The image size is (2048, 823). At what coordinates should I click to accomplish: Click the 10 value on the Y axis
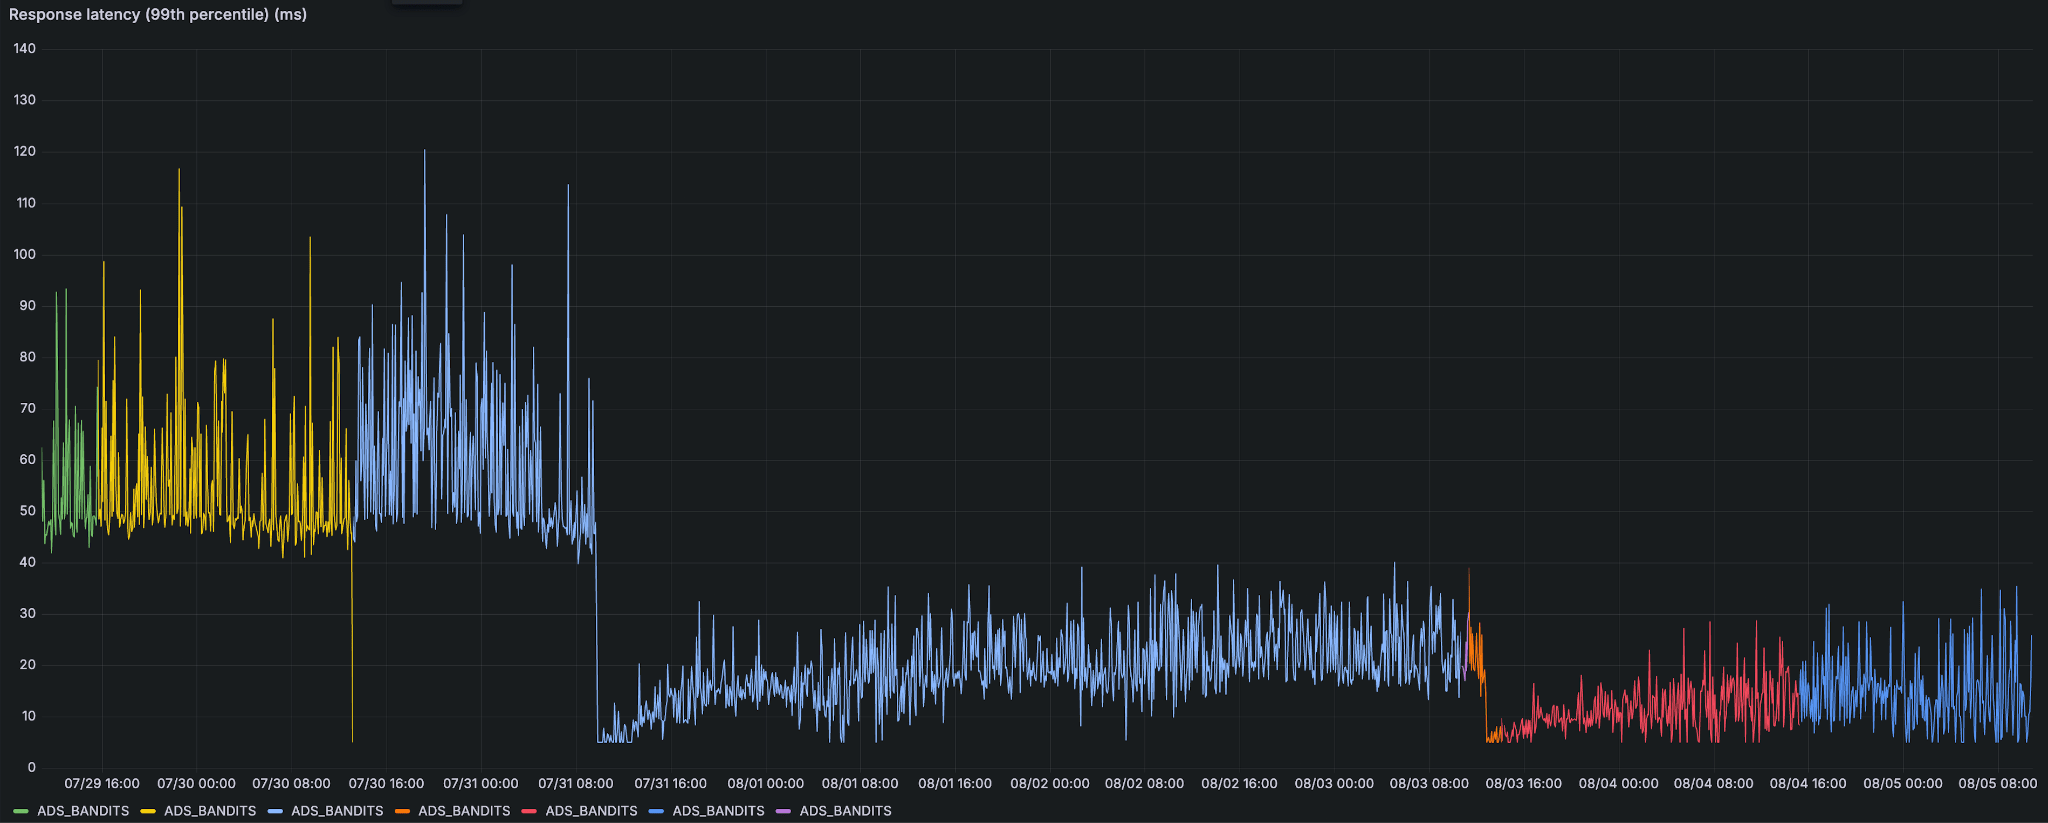(28, 716)
